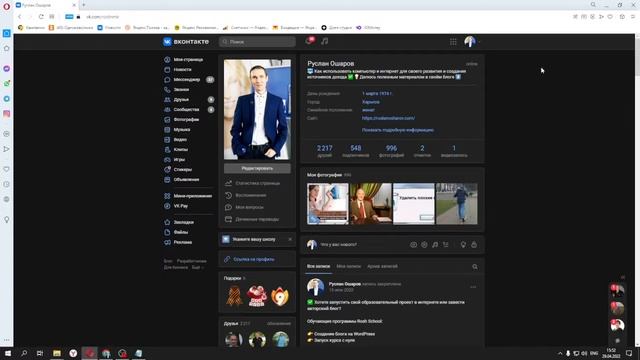
Task: Attach a photo using camera icon in post box
Action: click(x=413, y=244)
